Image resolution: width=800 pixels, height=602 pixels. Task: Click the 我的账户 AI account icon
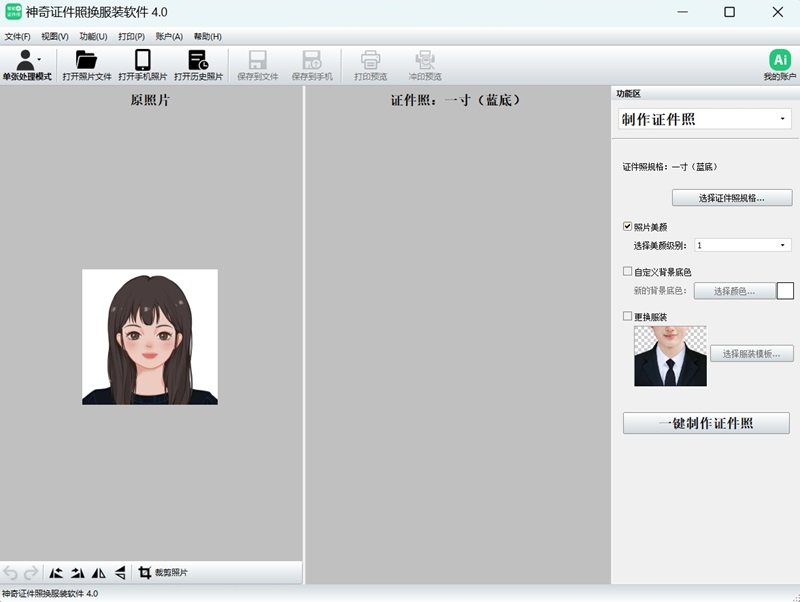click(779, 60)
